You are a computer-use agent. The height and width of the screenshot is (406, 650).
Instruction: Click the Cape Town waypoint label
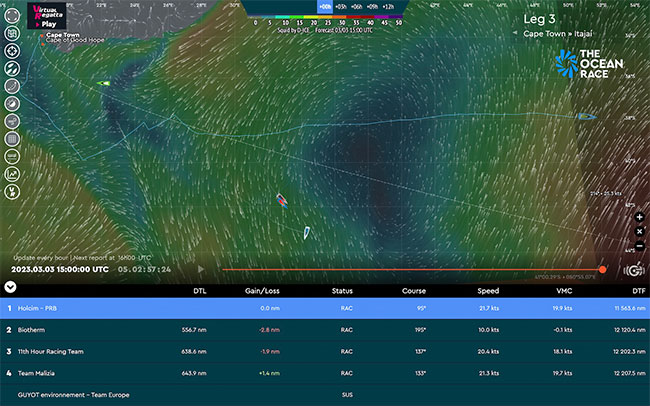point(63,35)
